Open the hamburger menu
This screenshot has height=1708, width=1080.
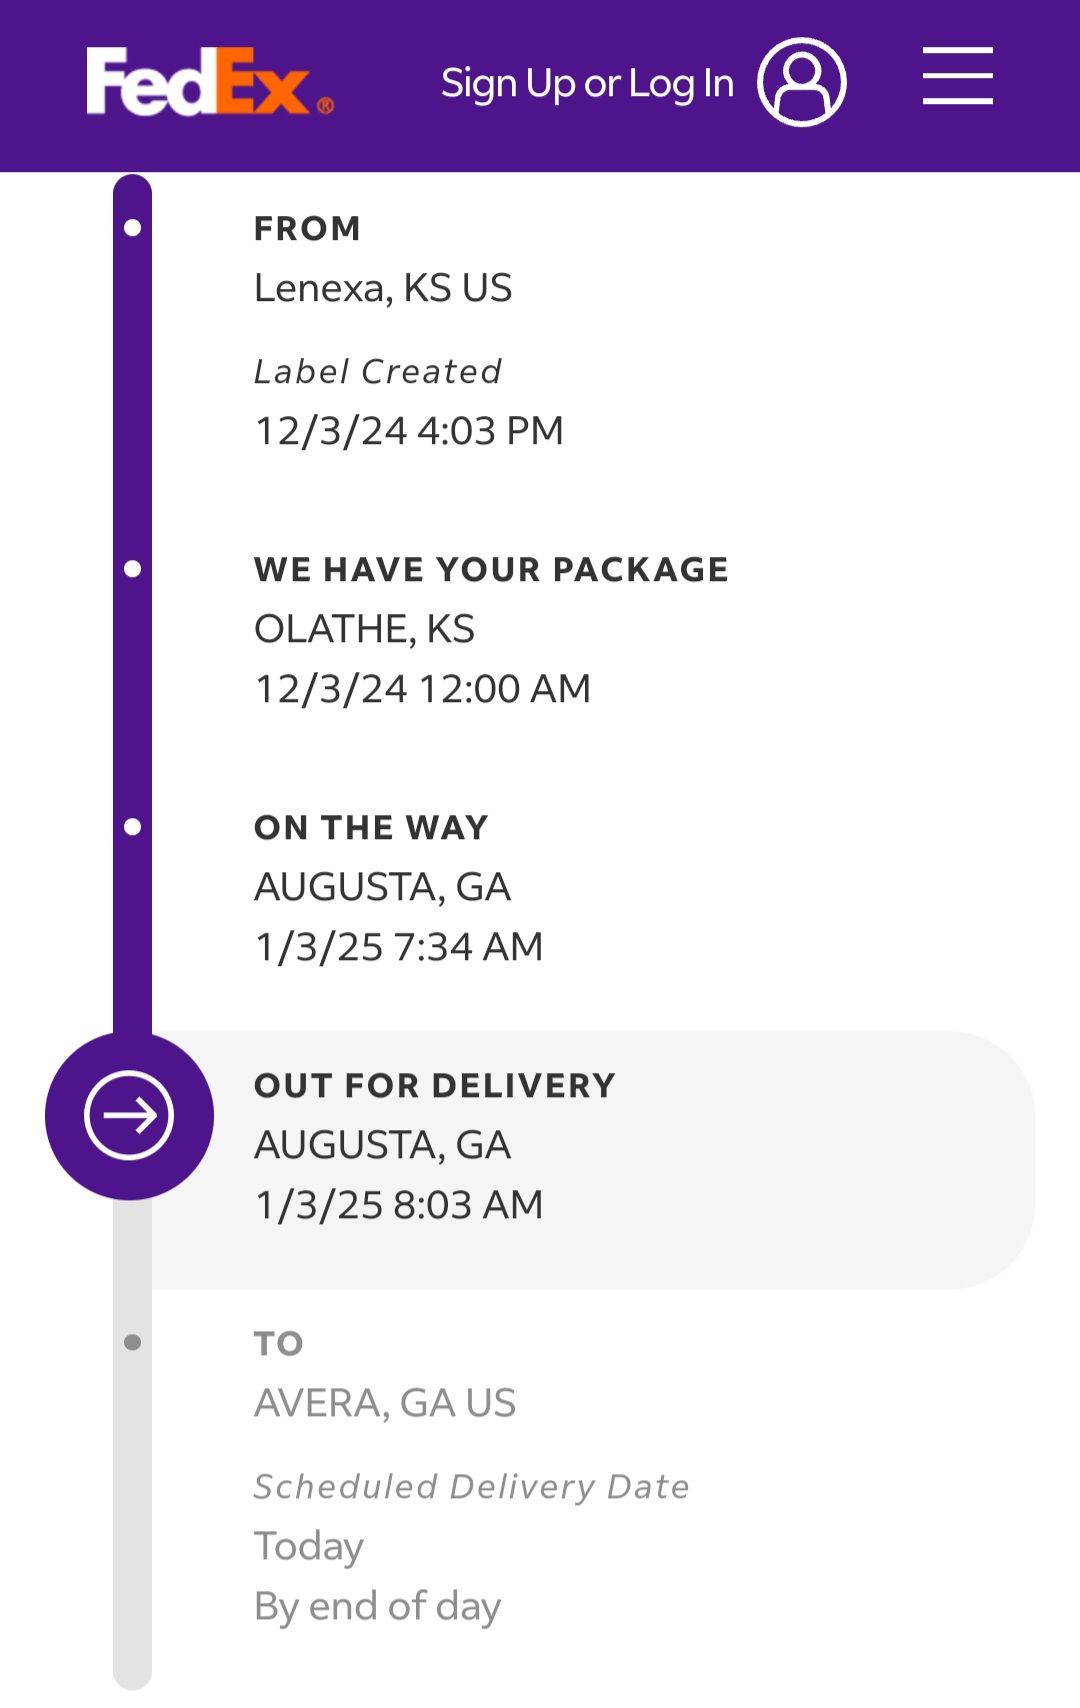[x=957, y=75]
